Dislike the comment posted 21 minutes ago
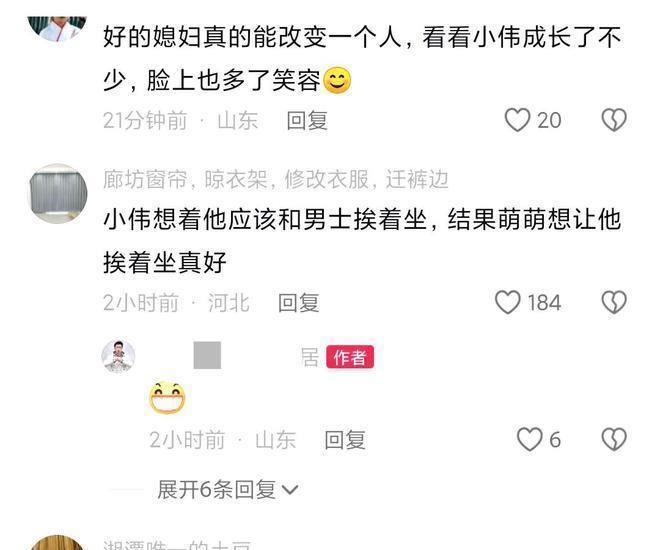Viewport: 660px width, 550px height. click(x=614, y=120)
